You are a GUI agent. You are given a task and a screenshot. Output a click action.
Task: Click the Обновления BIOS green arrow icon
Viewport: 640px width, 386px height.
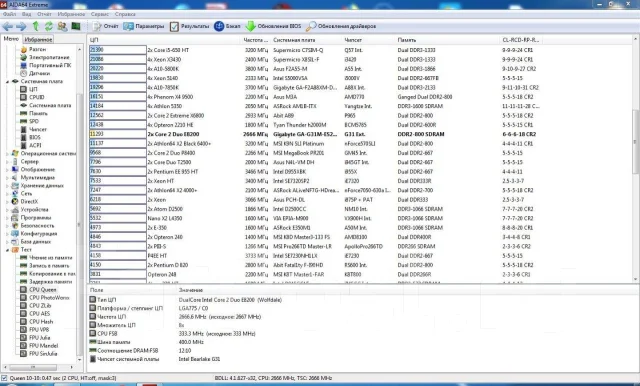point(250,26)
